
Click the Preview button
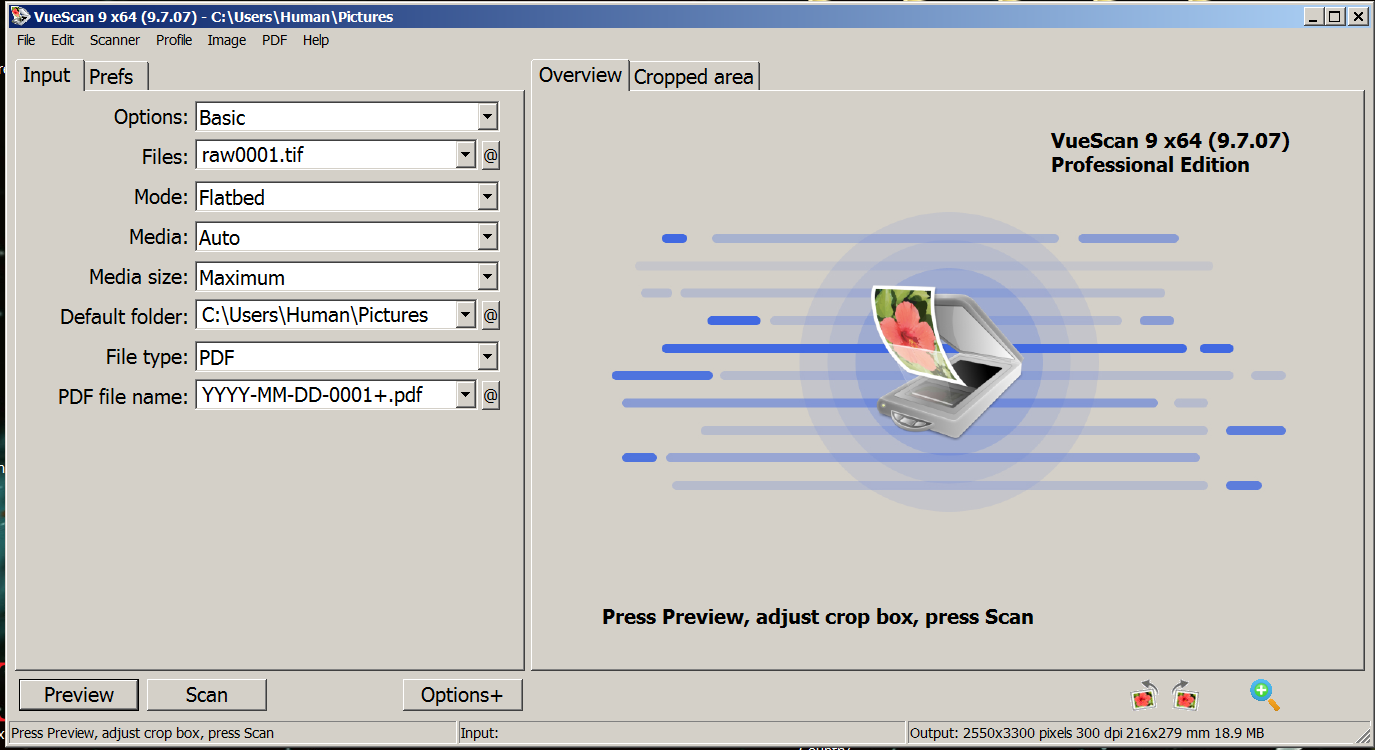click(x=79, y=695)
